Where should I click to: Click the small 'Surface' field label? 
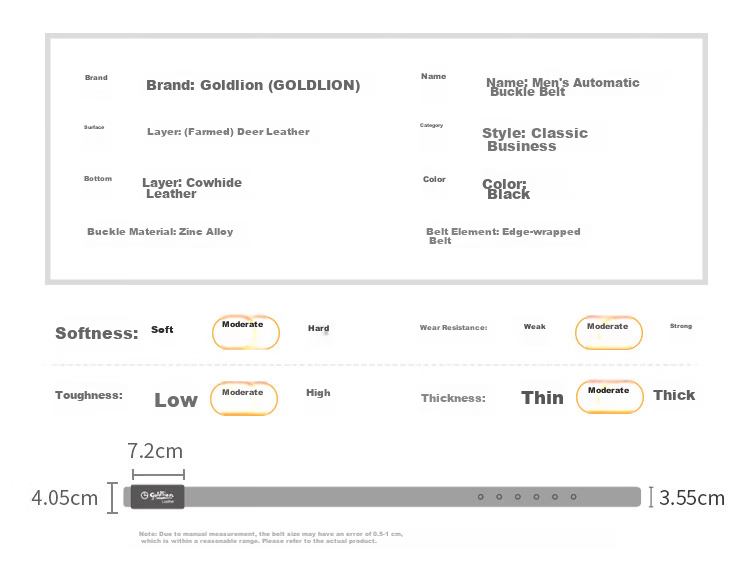coord(94,127)
